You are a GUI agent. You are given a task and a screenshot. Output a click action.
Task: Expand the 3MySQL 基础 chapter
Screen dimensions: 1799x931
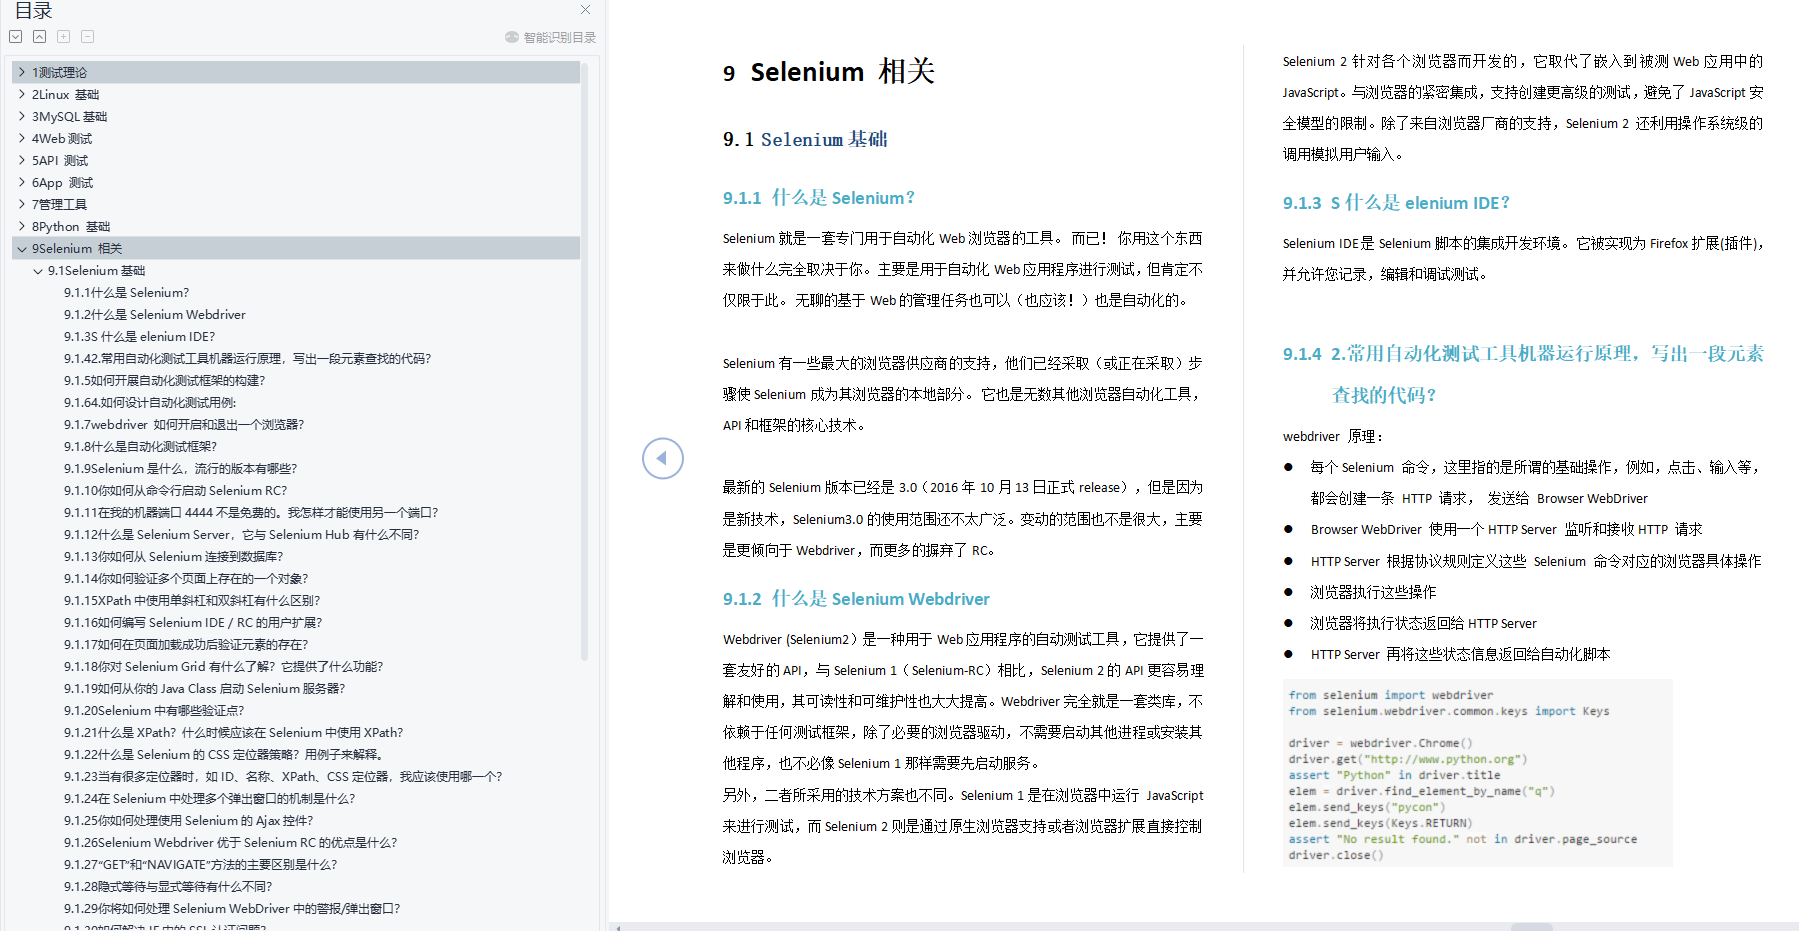[x=22, y=116]
